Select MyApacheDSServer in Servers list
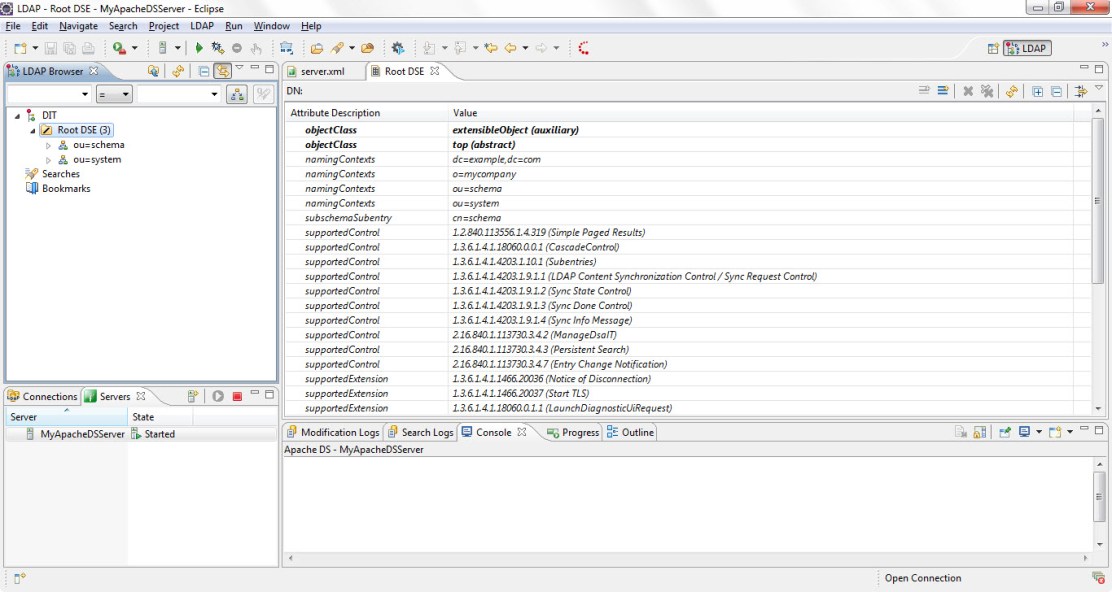1112x592 pixels. [82, 434]
